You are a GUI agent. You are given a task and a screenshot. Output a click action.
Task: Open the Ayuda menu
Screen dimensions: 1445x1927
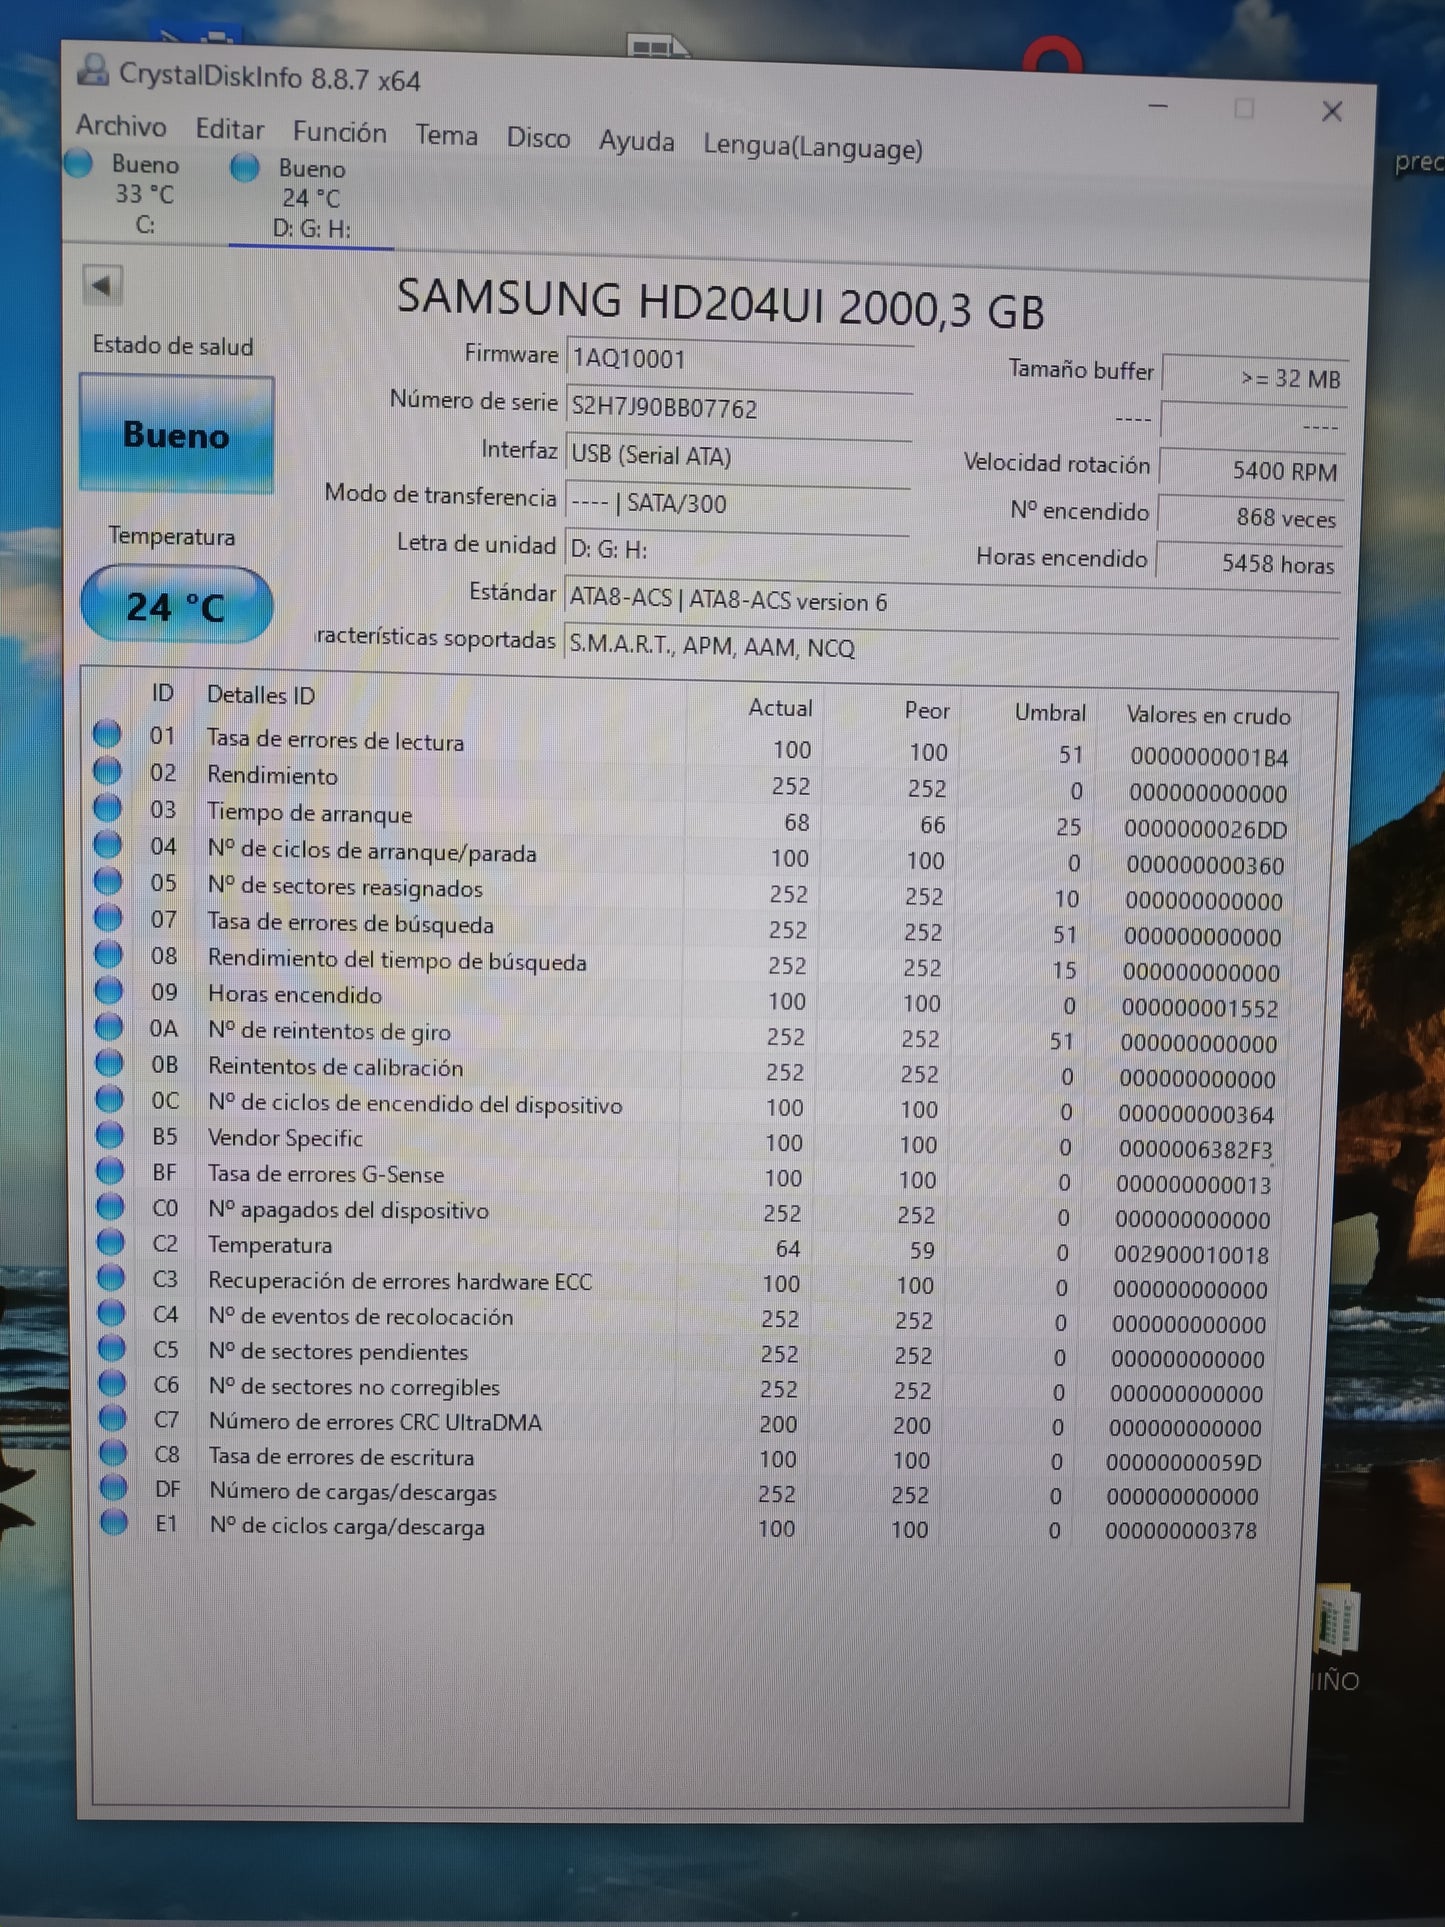636,142
